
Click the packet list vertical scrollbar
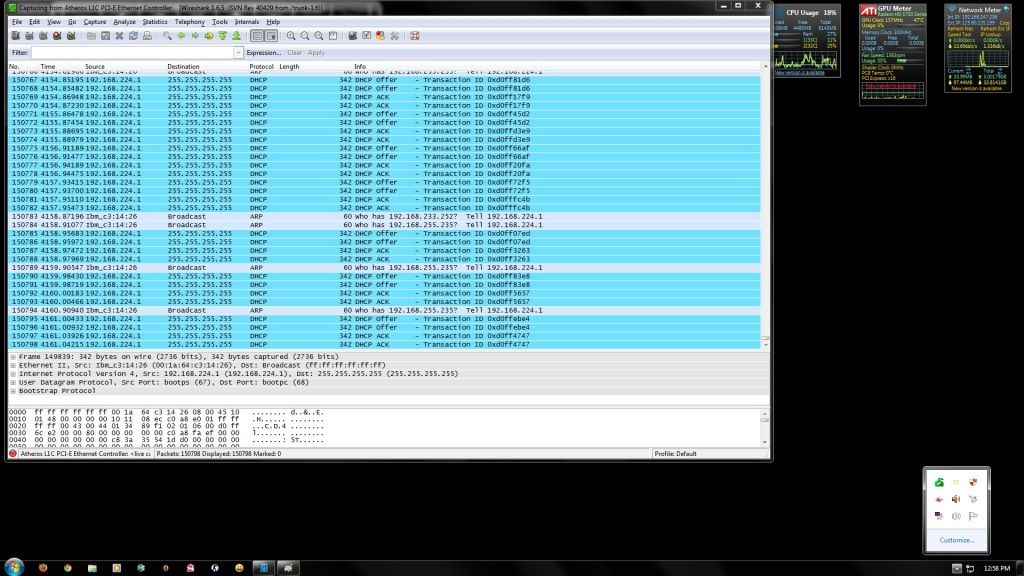(765, 206)
